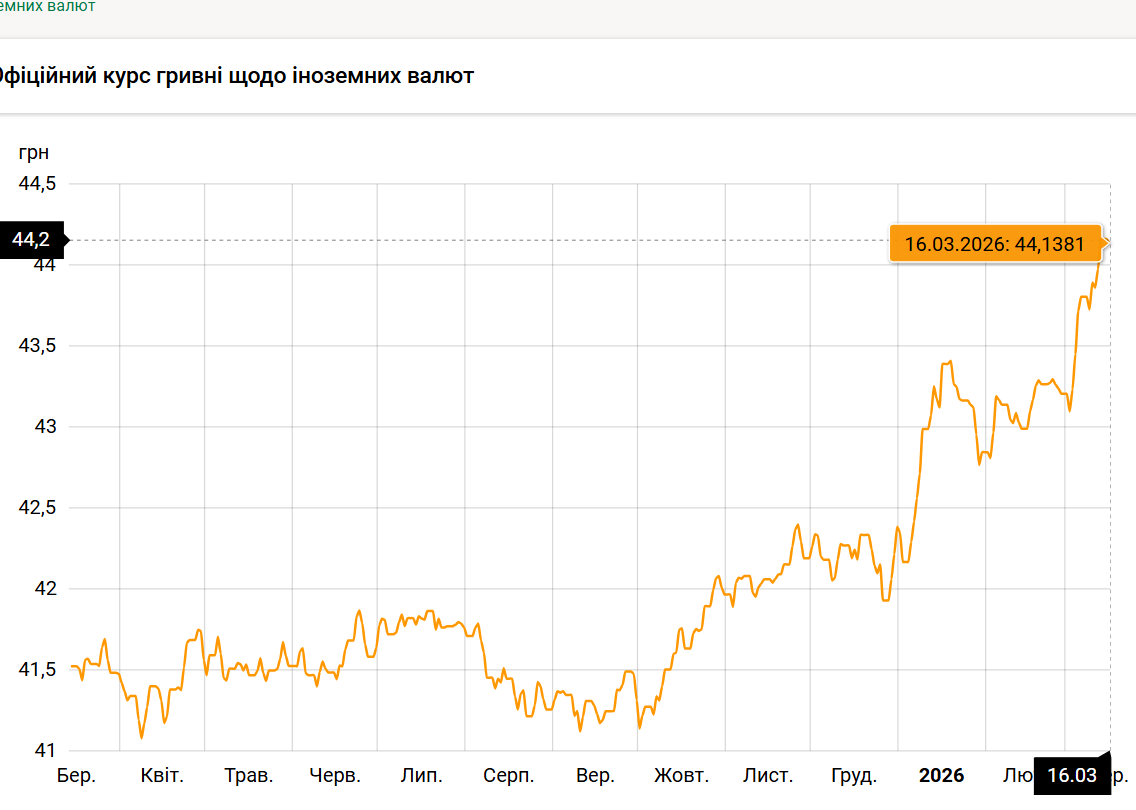Select the "Груд." month axis label
1136x810 pixels.
pyautogui.click(x=854, y=776)
